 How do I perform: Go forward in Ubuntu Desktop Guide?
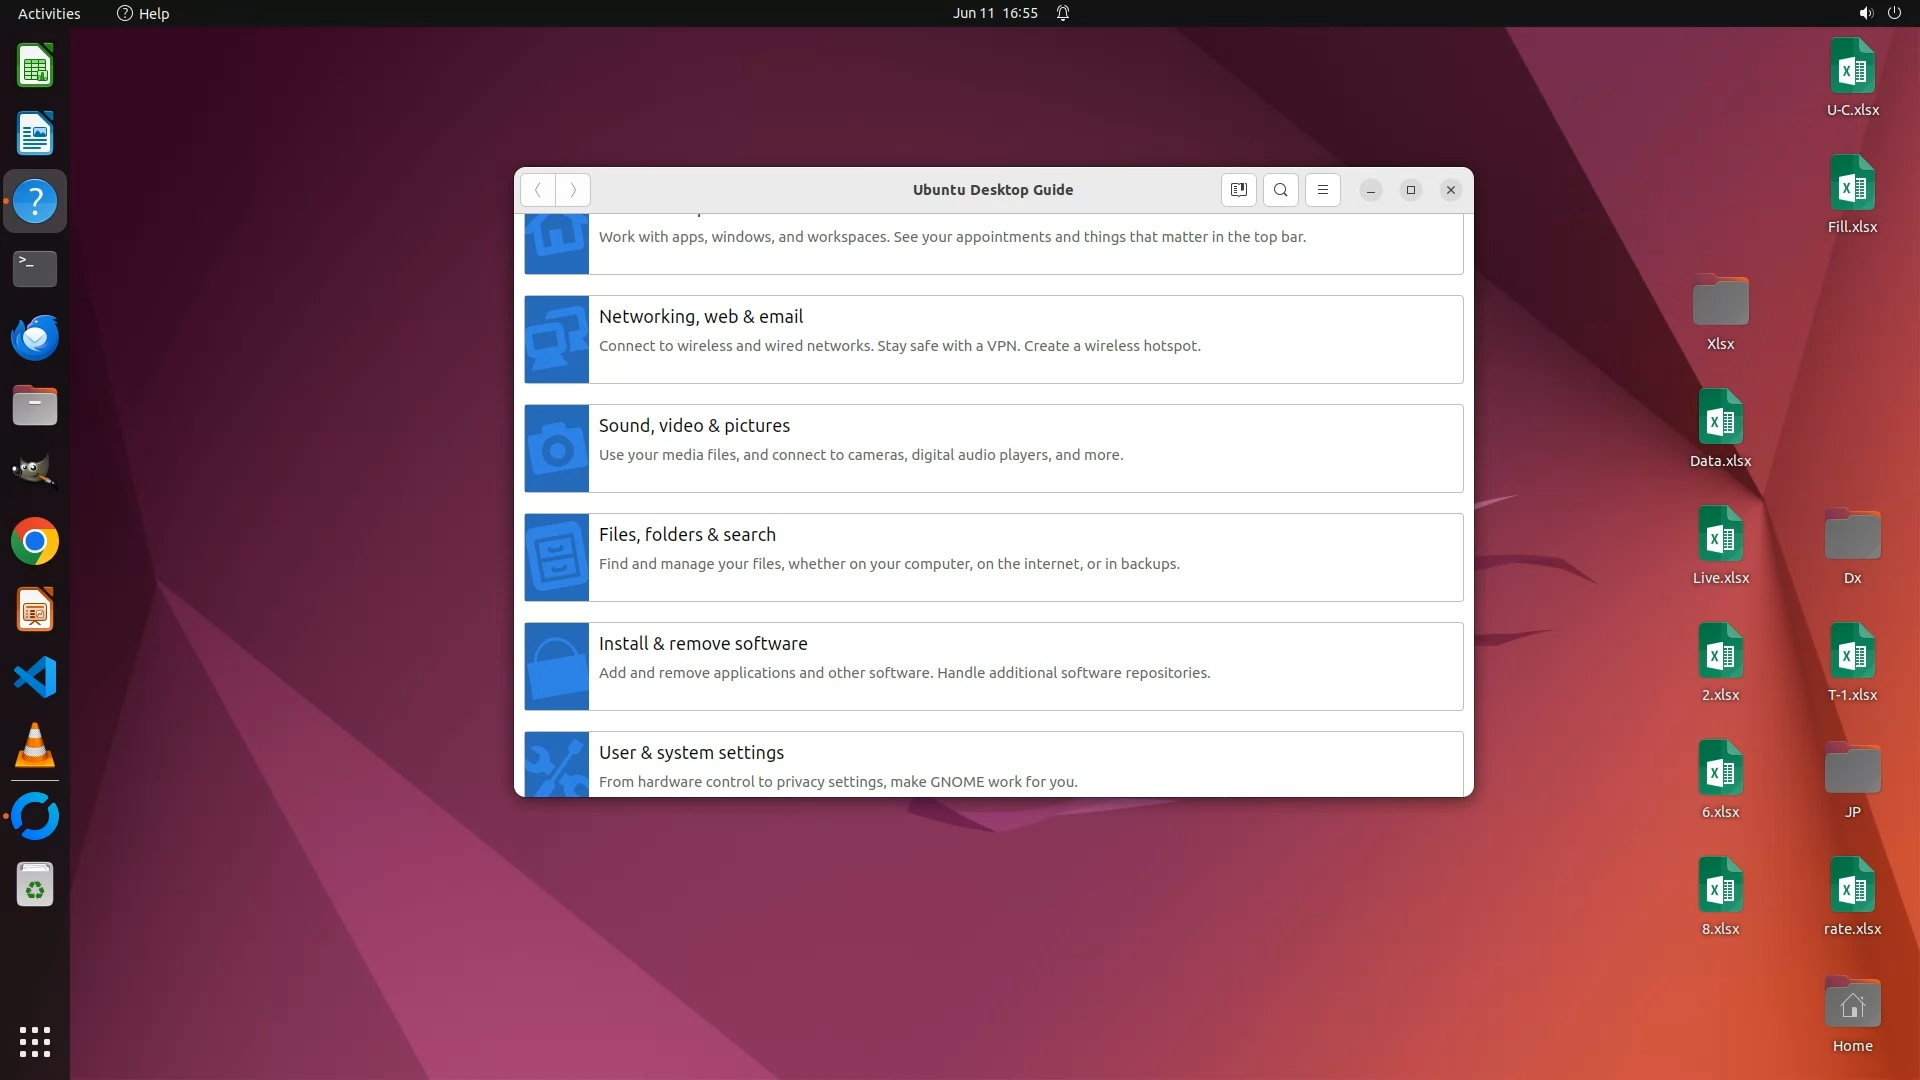click(x=573, y=190)
